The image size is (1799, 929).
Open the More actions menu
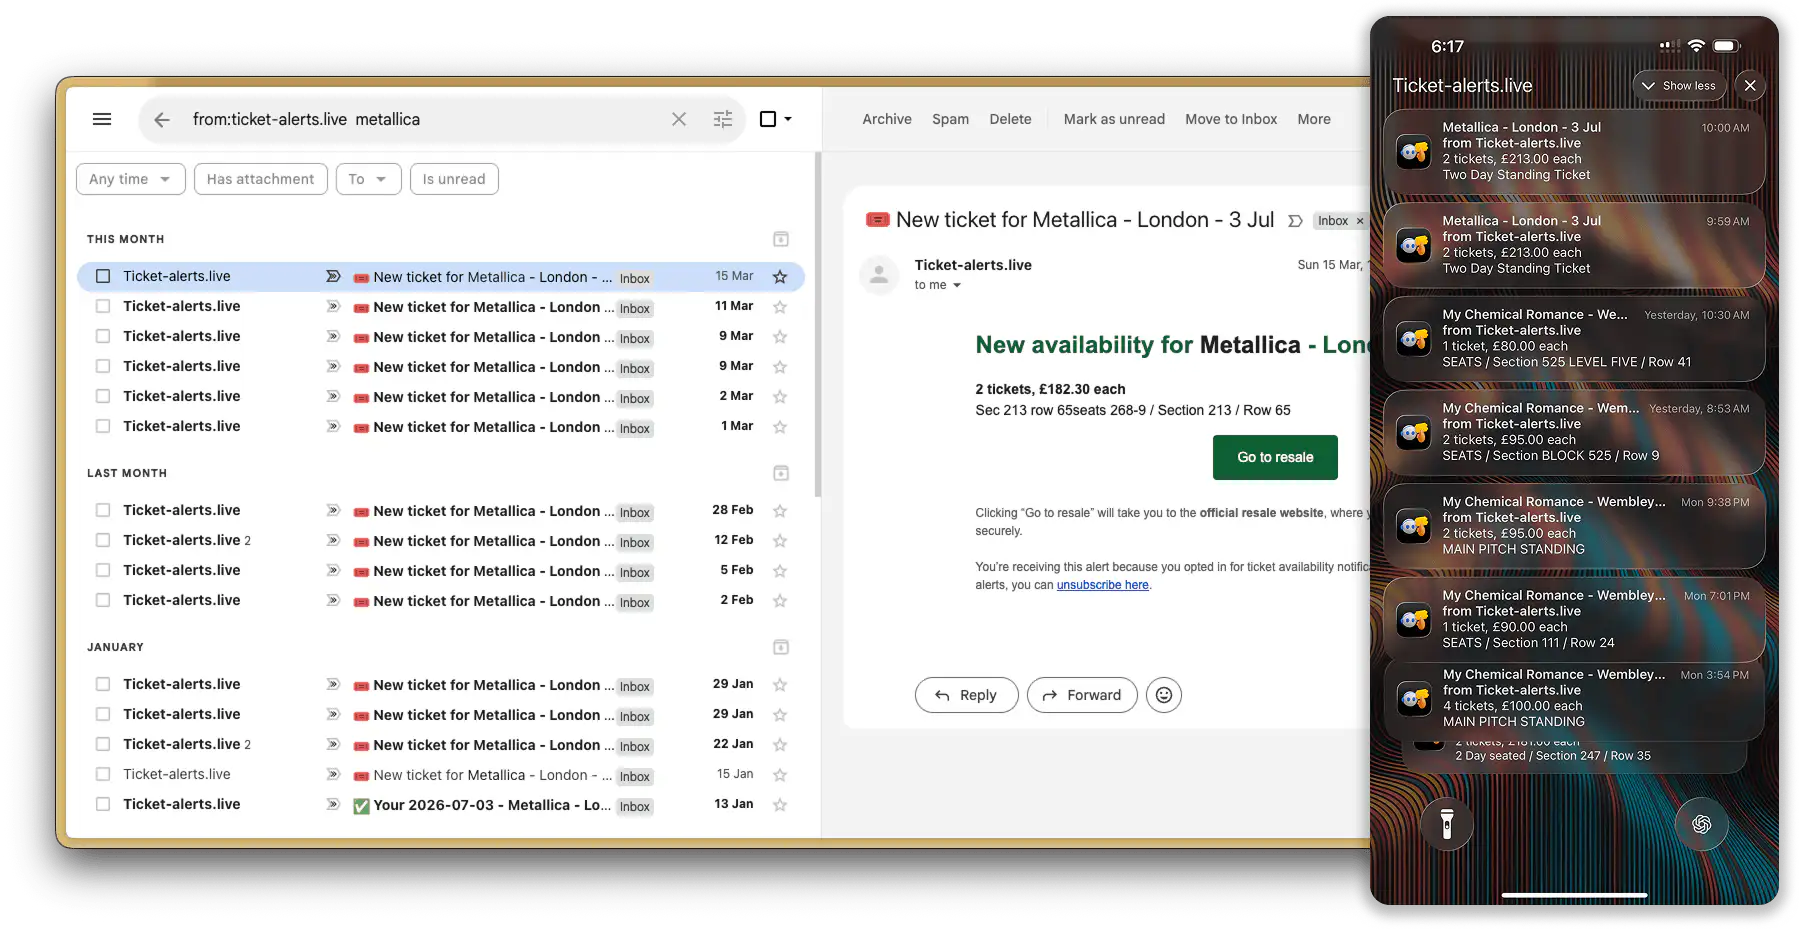tap(1313, 119)
